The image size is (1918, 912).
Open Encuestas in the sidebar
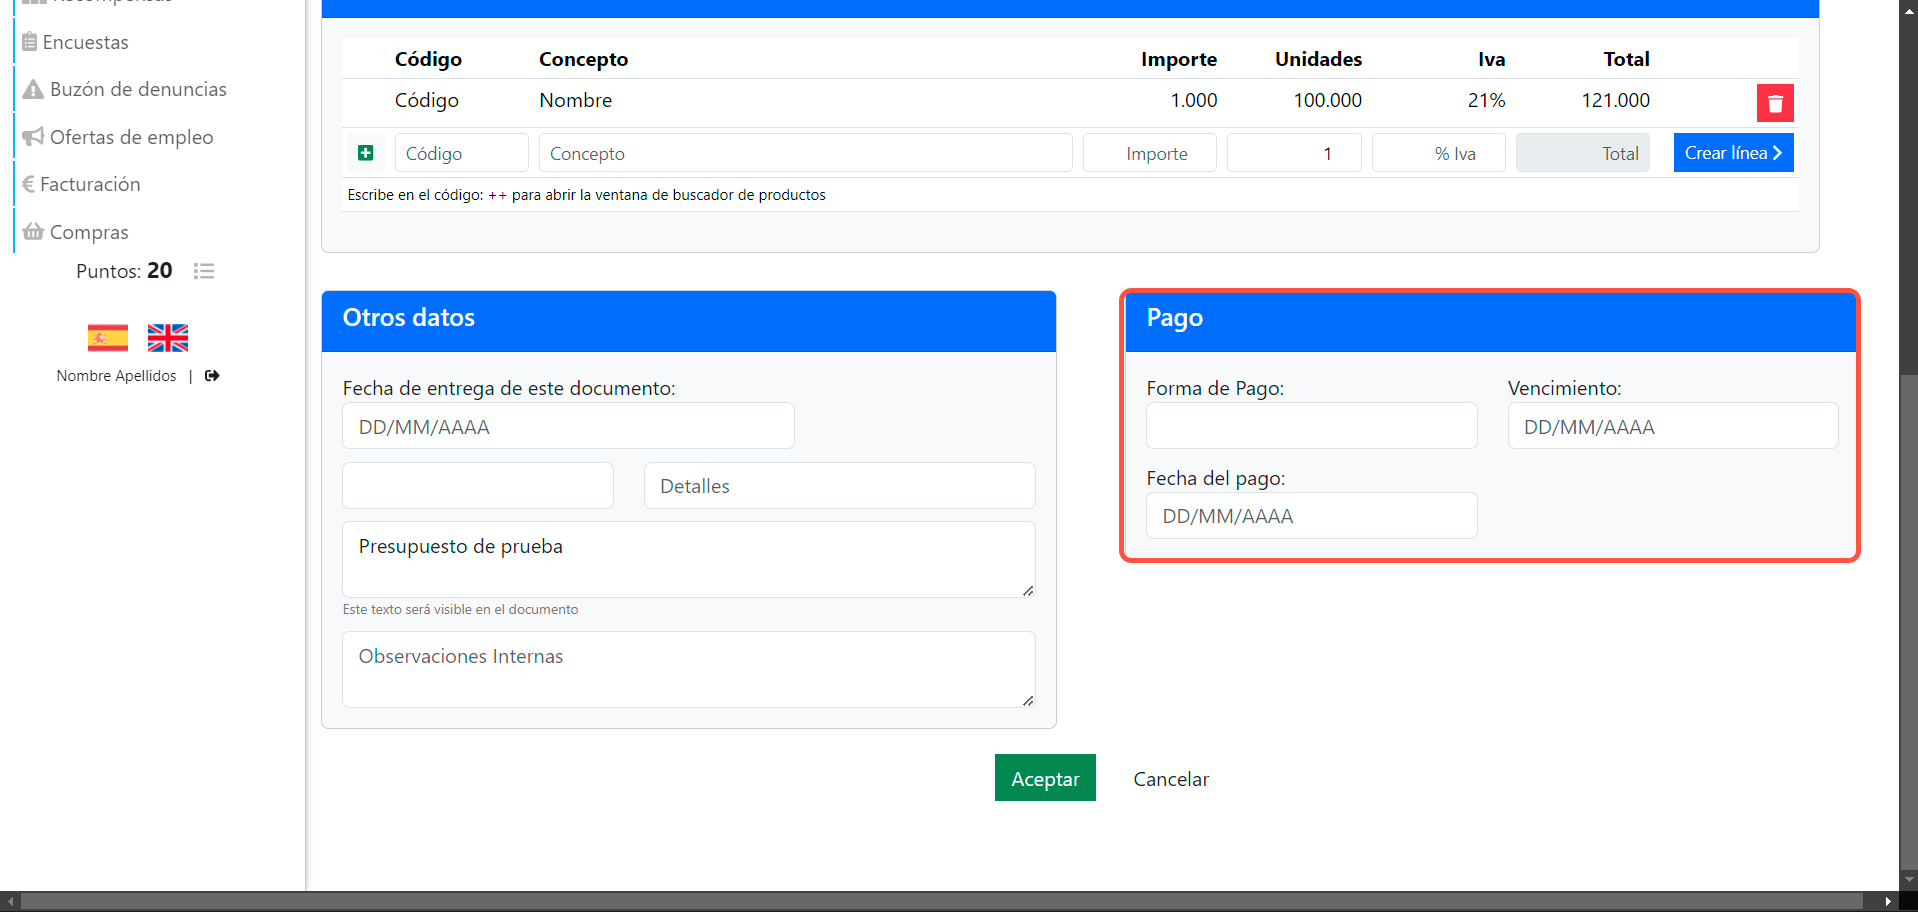point(76,42)
